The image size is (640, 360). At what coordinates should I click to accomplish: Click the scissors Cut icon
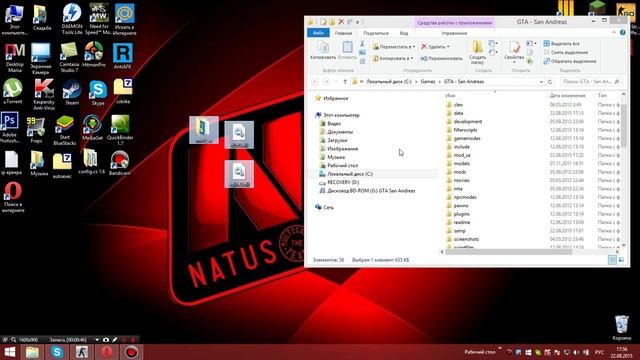(x=362, y=44)
